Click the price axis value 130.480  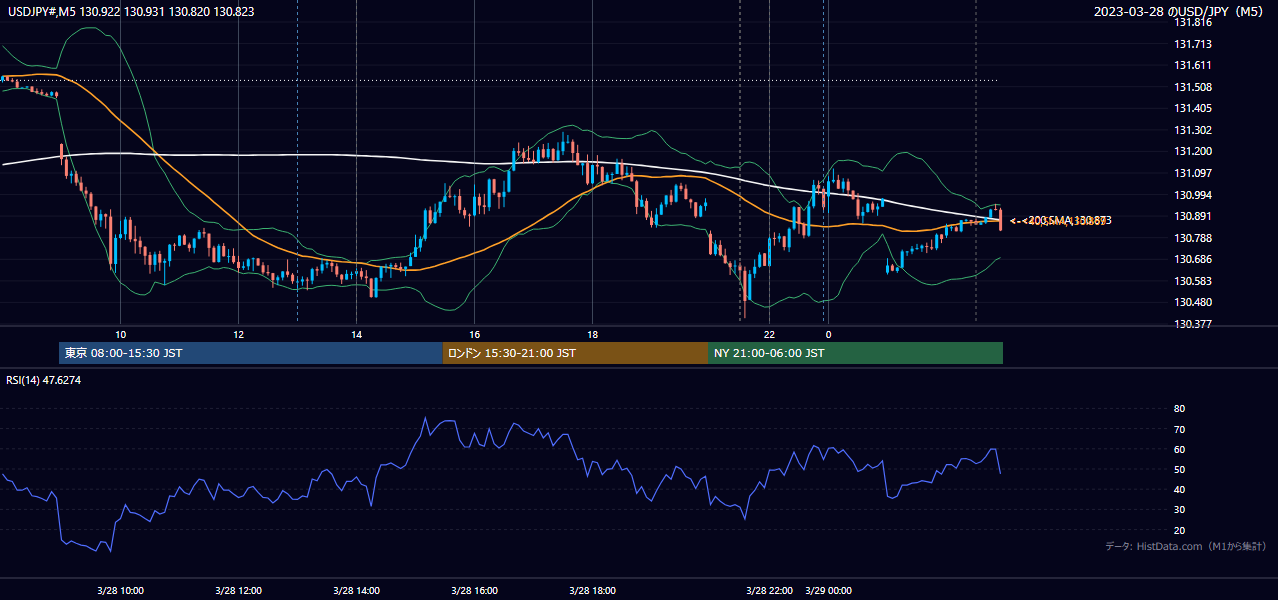tap(1193, 302)
